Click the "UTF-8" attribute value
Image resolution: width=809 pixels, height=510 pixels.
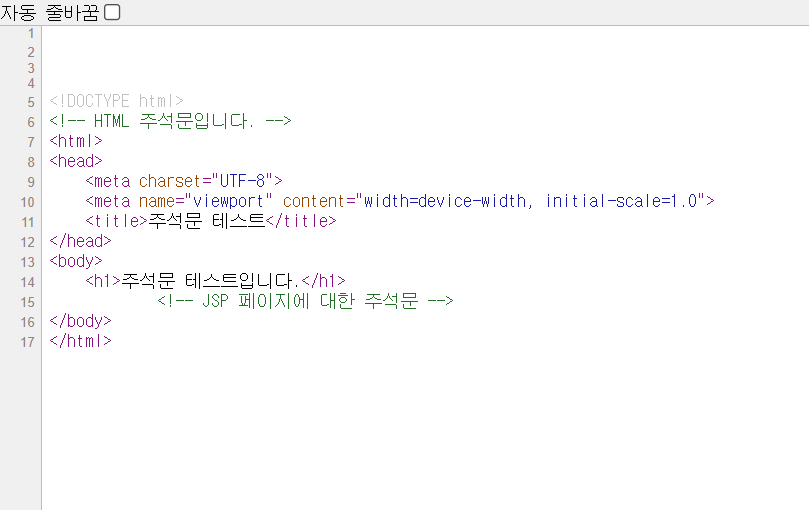tap(242, 181)
